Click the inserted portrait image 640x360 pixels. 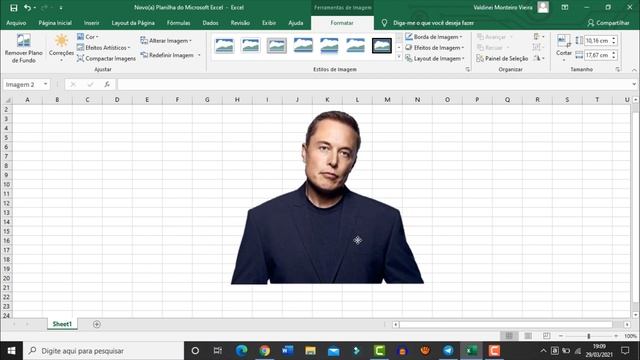[x=327, y=197]
